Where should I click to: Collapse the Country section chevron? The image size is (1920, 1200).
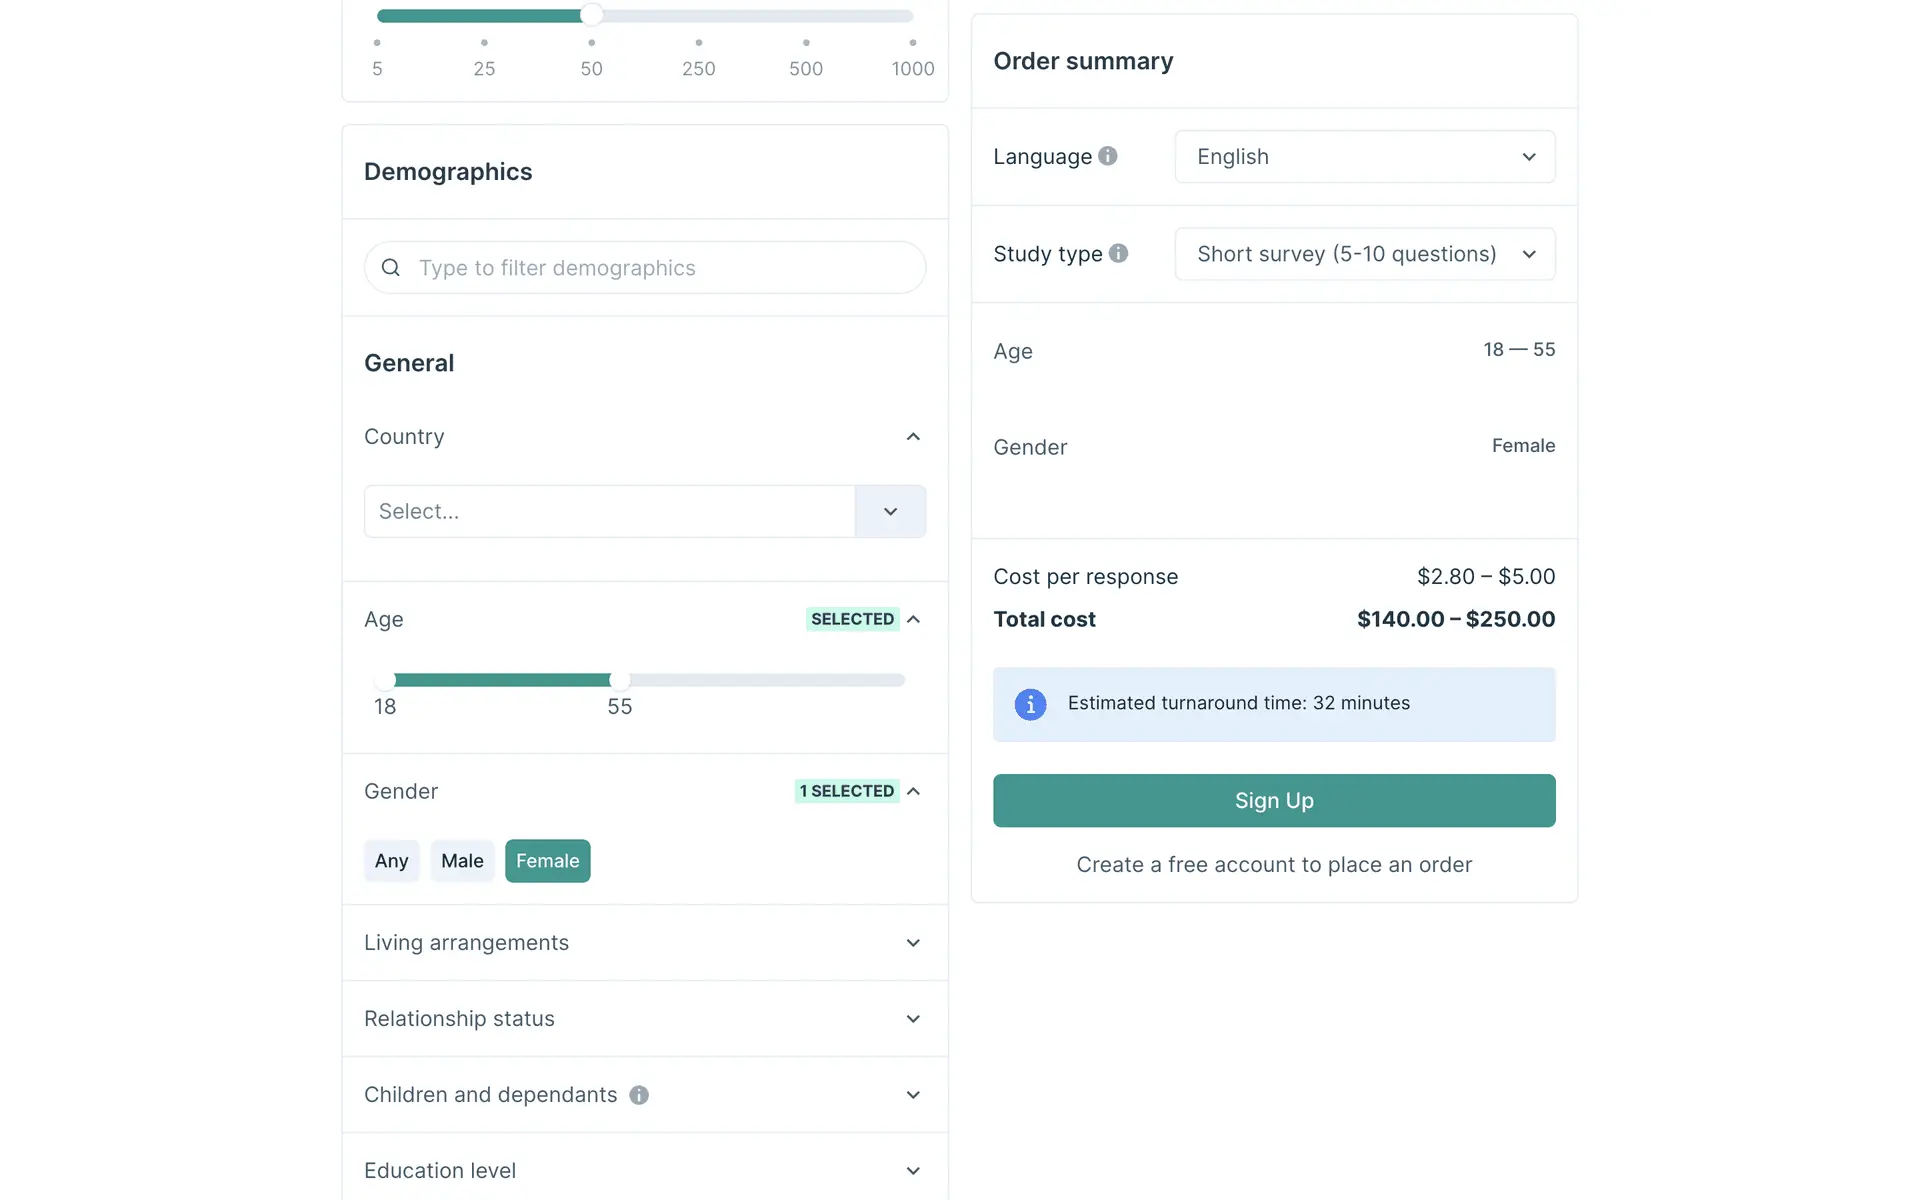point(913,437)
